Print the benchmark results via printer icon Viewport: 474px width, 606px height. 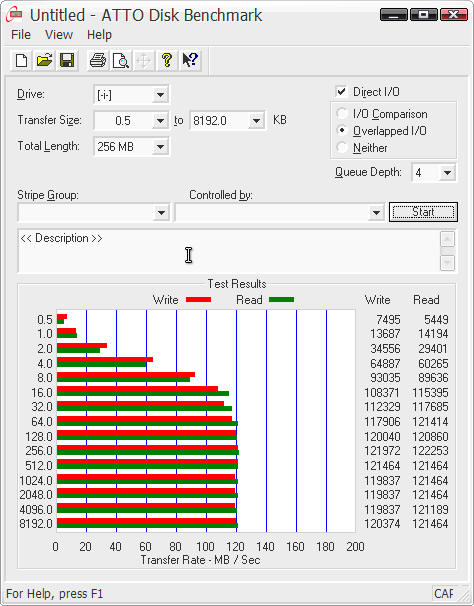click(x=98, y=60)
